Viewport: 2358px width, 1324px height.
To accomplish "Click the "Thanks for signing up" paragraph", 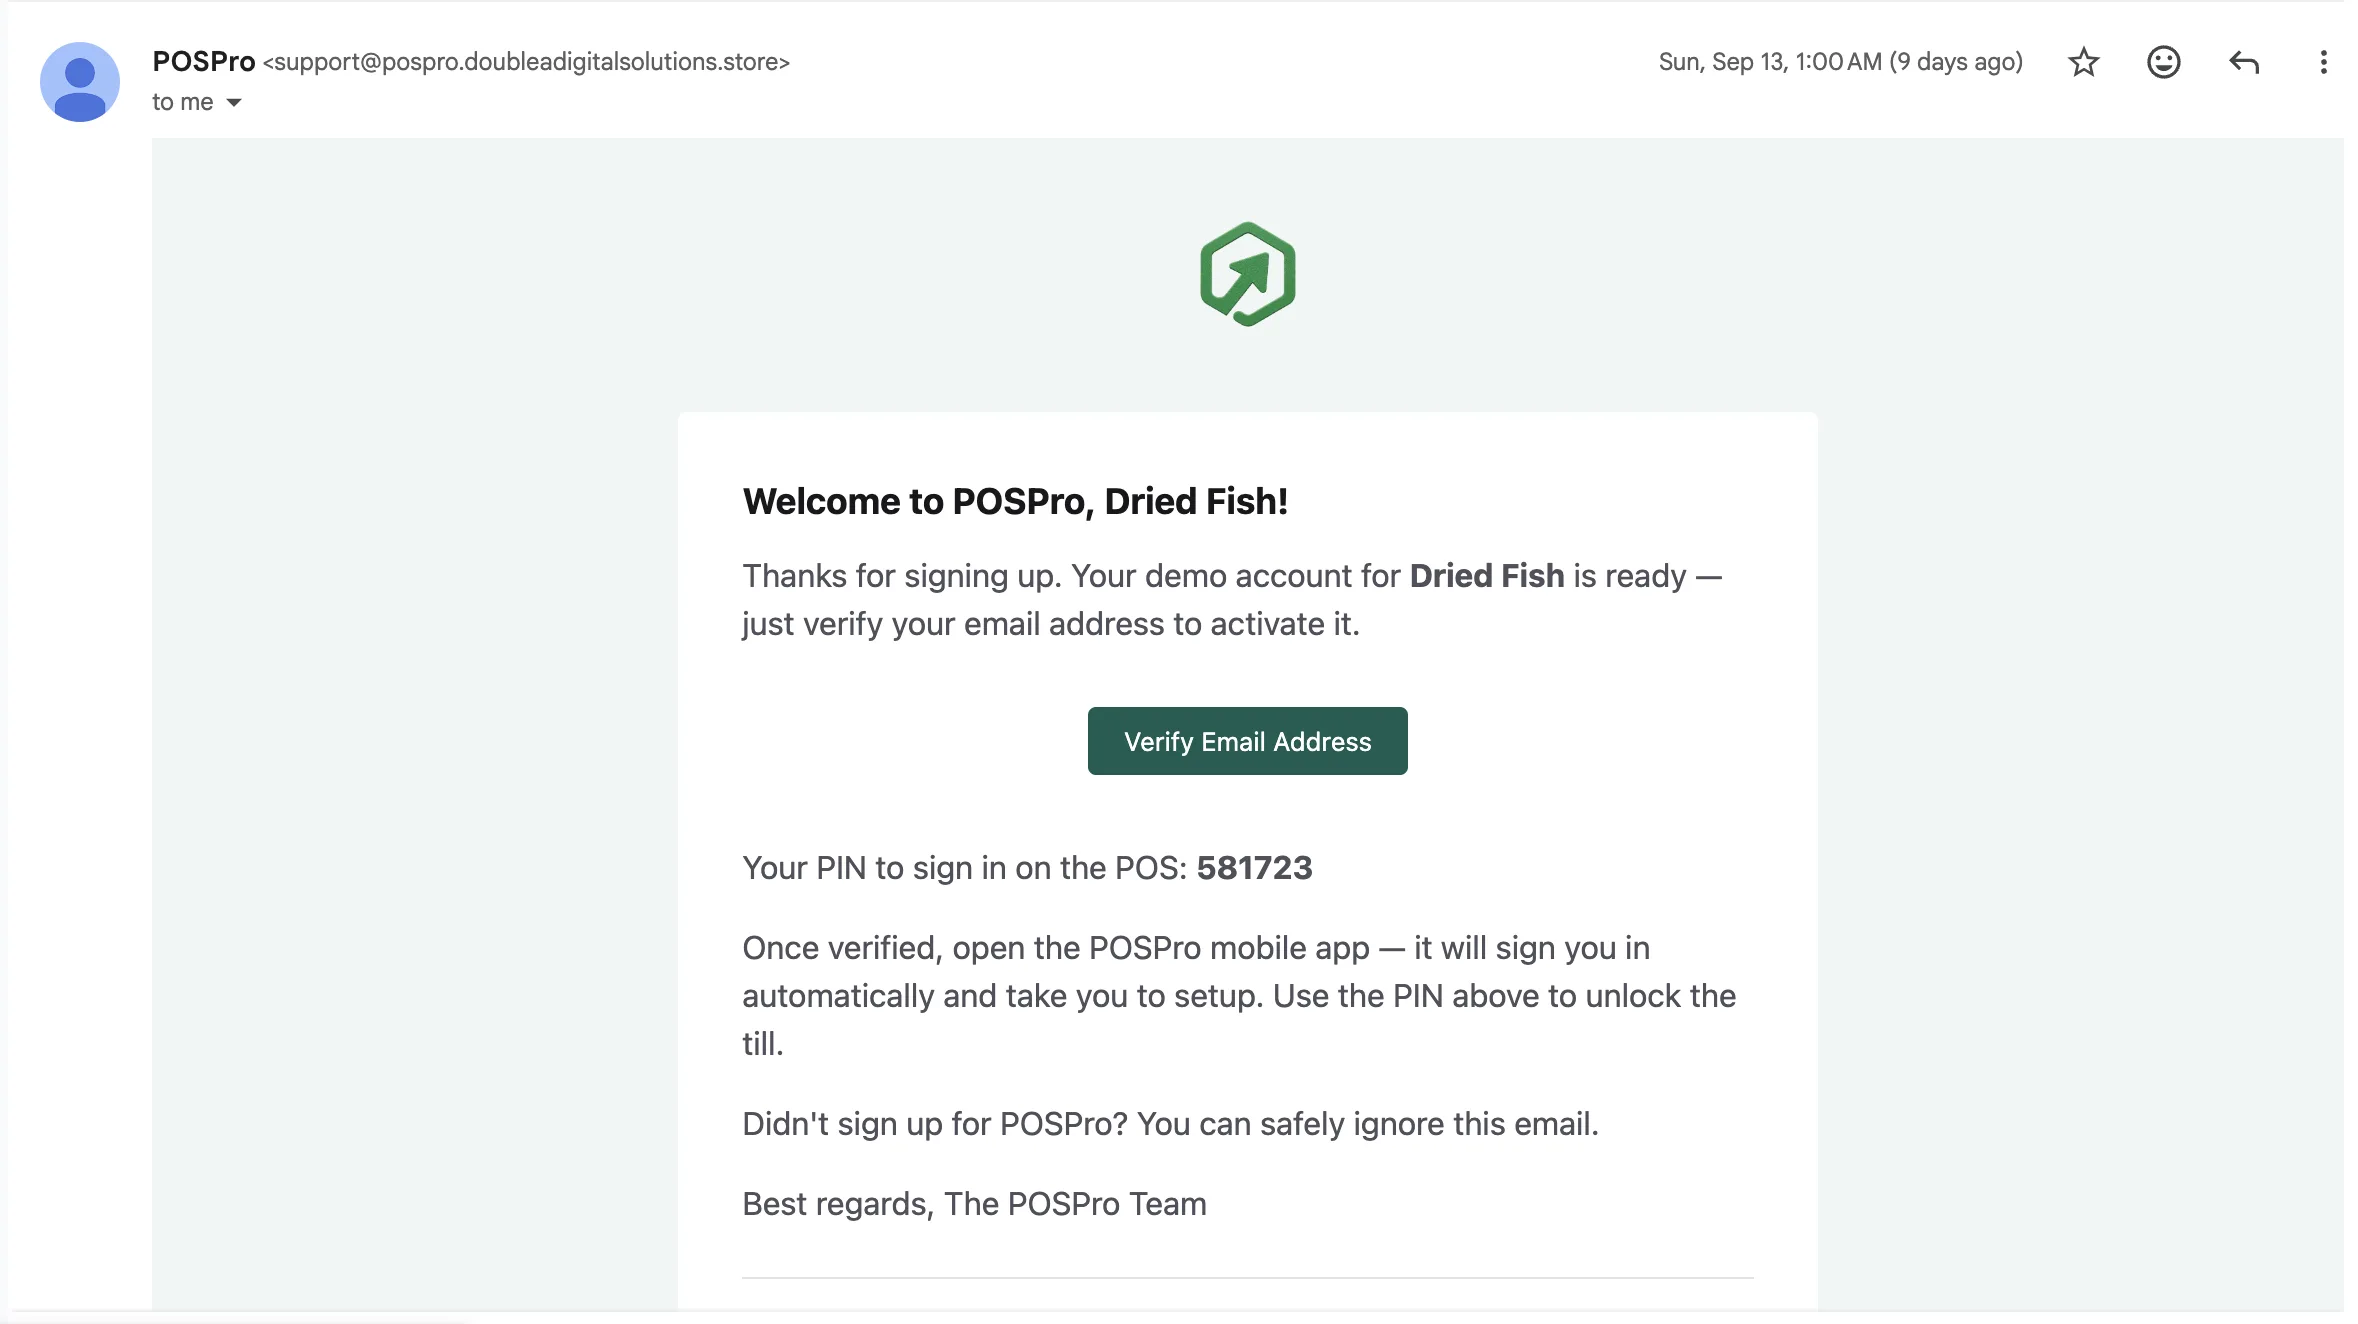I will (1232, 600).
